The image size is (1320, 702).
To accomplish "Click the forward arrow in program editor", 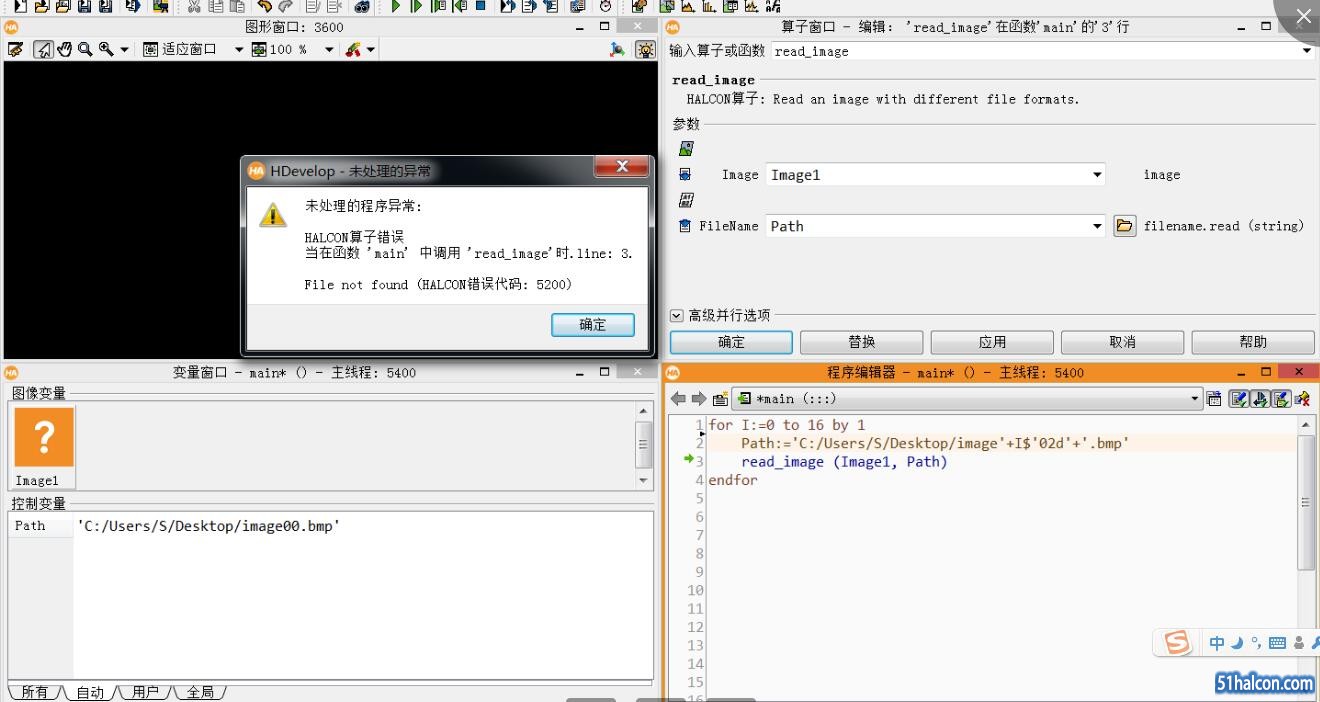I will 699,399.
